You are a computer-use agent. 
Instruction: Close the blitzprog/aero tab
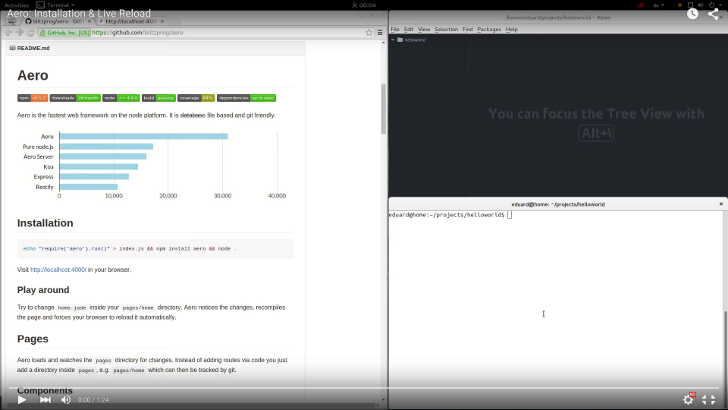coord(90,21)
